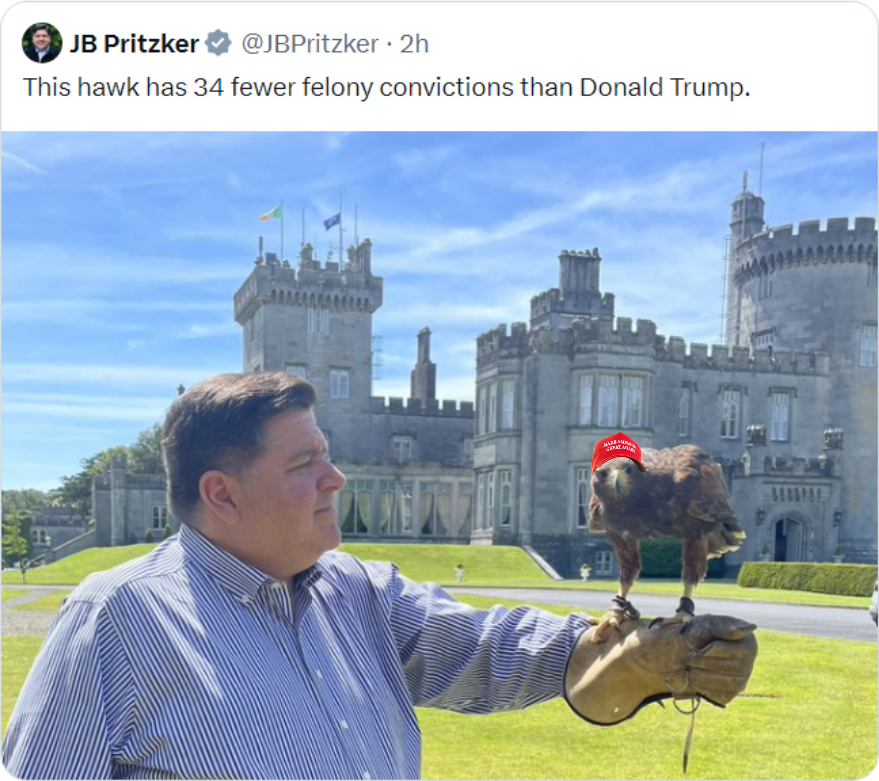Open JB Pritzker's profile avatar
Viewport: 879px width, 781px height.
point(41,43)
